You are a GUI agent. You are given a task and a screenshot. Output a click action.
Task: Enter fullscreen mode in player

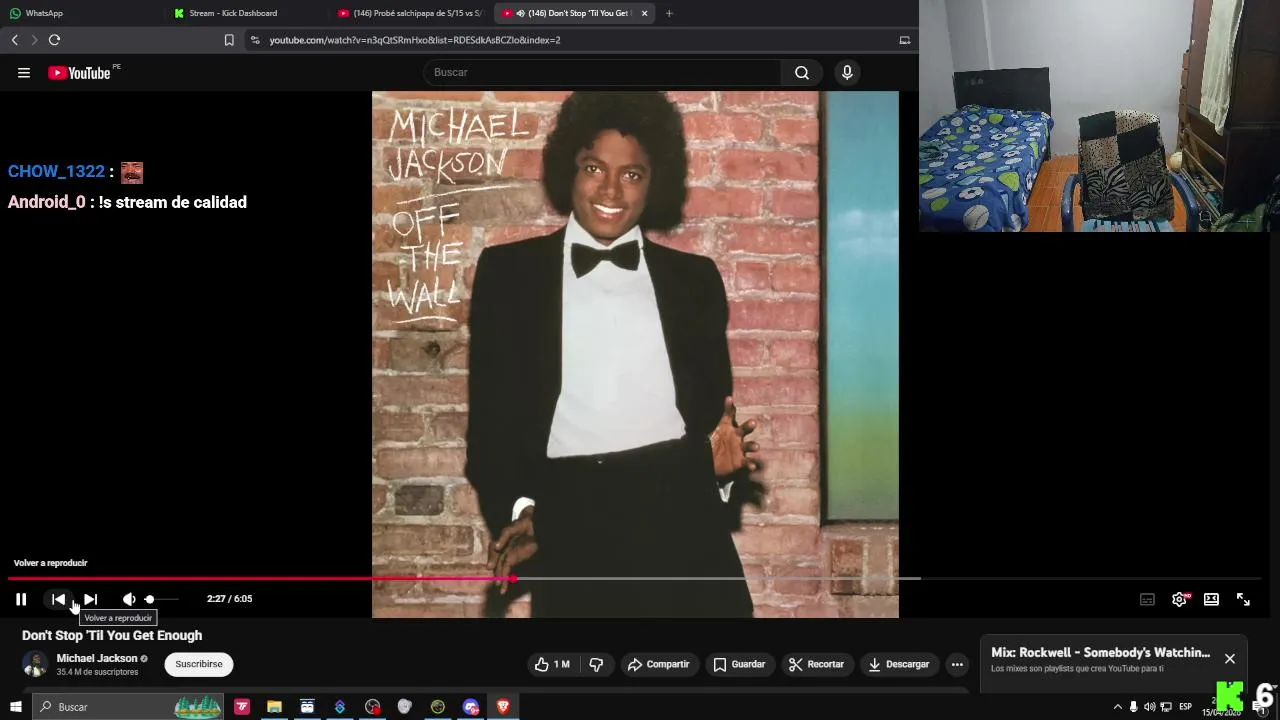click(1243, 599)
